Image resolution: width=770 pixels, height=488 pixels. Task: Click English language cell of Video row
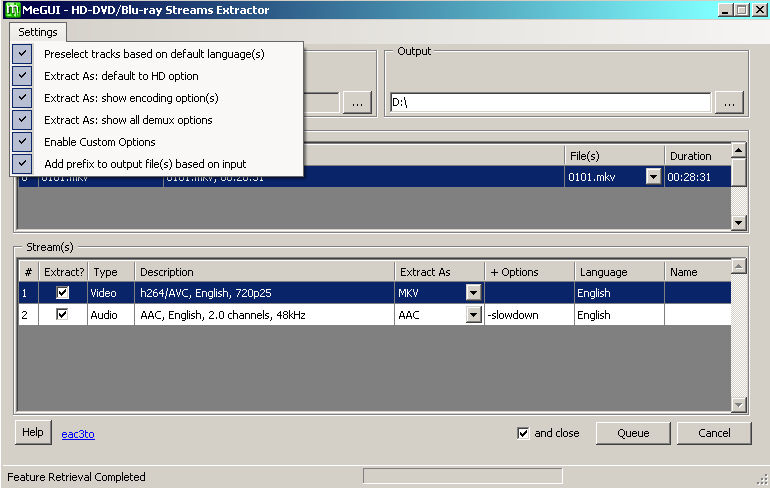[x=619, y=293]
